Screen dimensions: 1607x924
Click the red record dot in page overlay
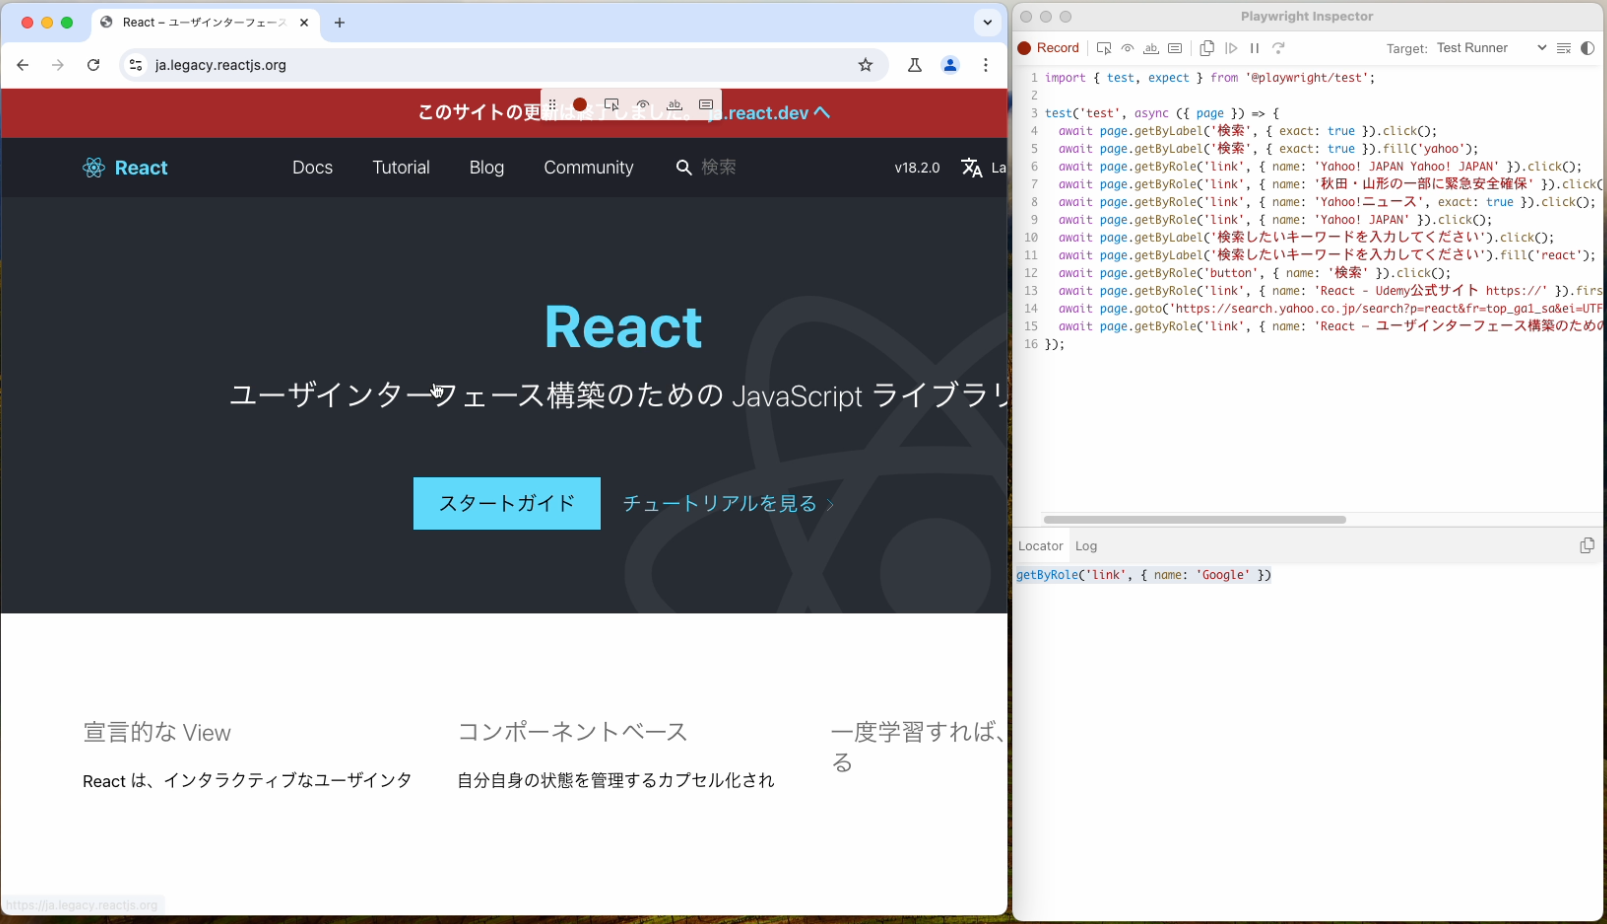[x=580, y=105]
